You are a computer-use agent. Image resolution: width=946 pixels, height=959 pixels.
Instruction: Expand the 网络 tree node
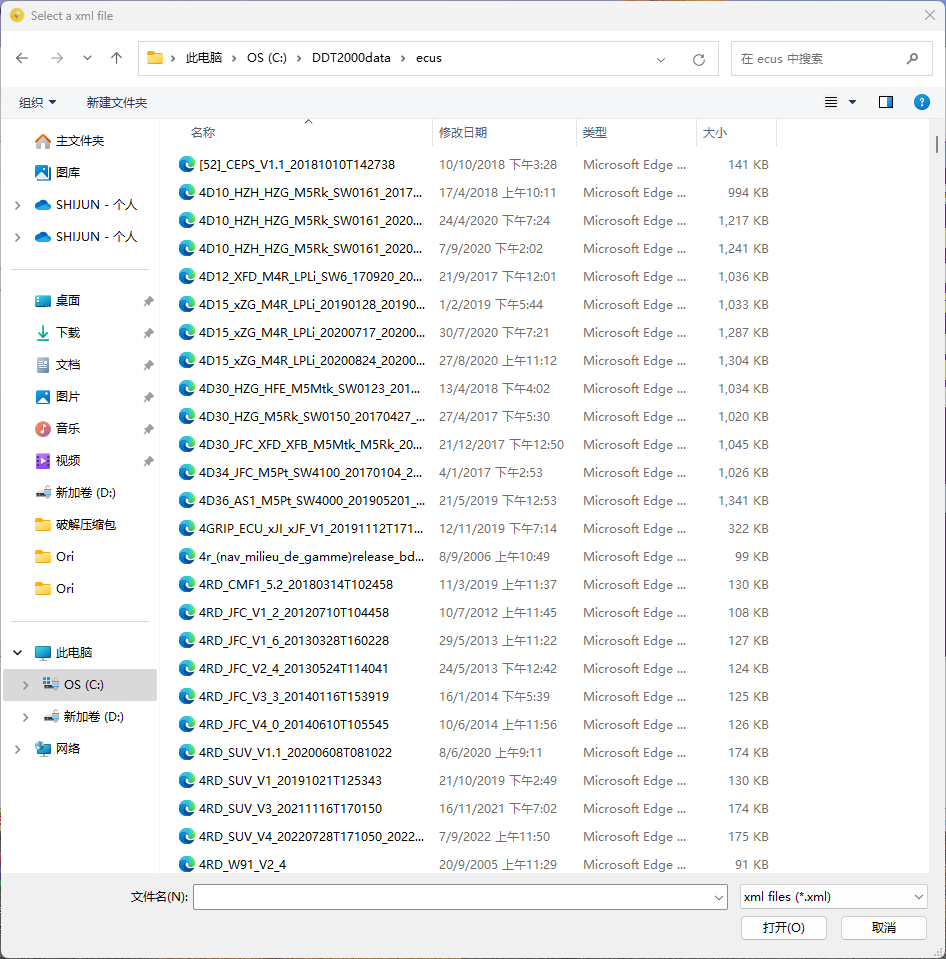18,749
